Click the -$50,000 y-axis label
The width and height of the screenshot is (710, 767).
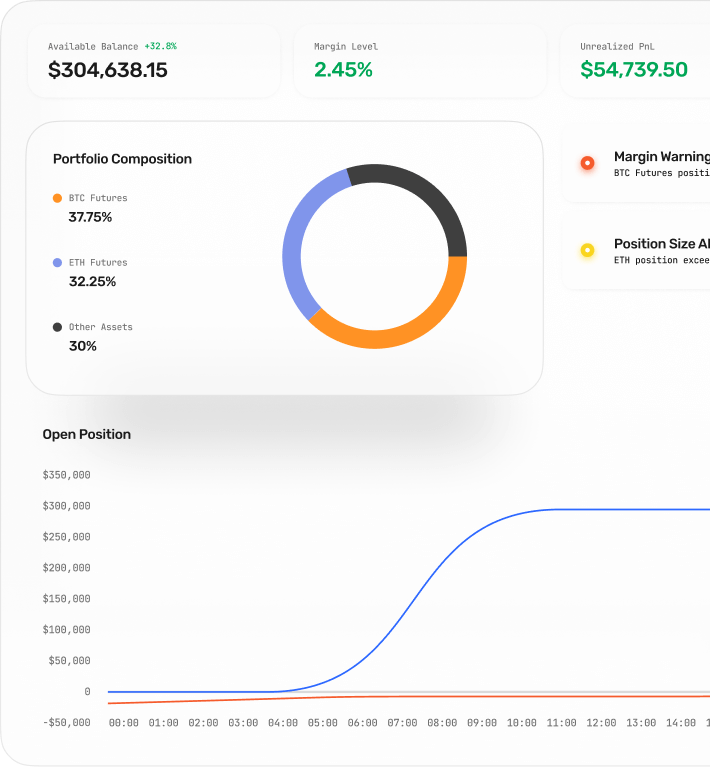(67, 722)
